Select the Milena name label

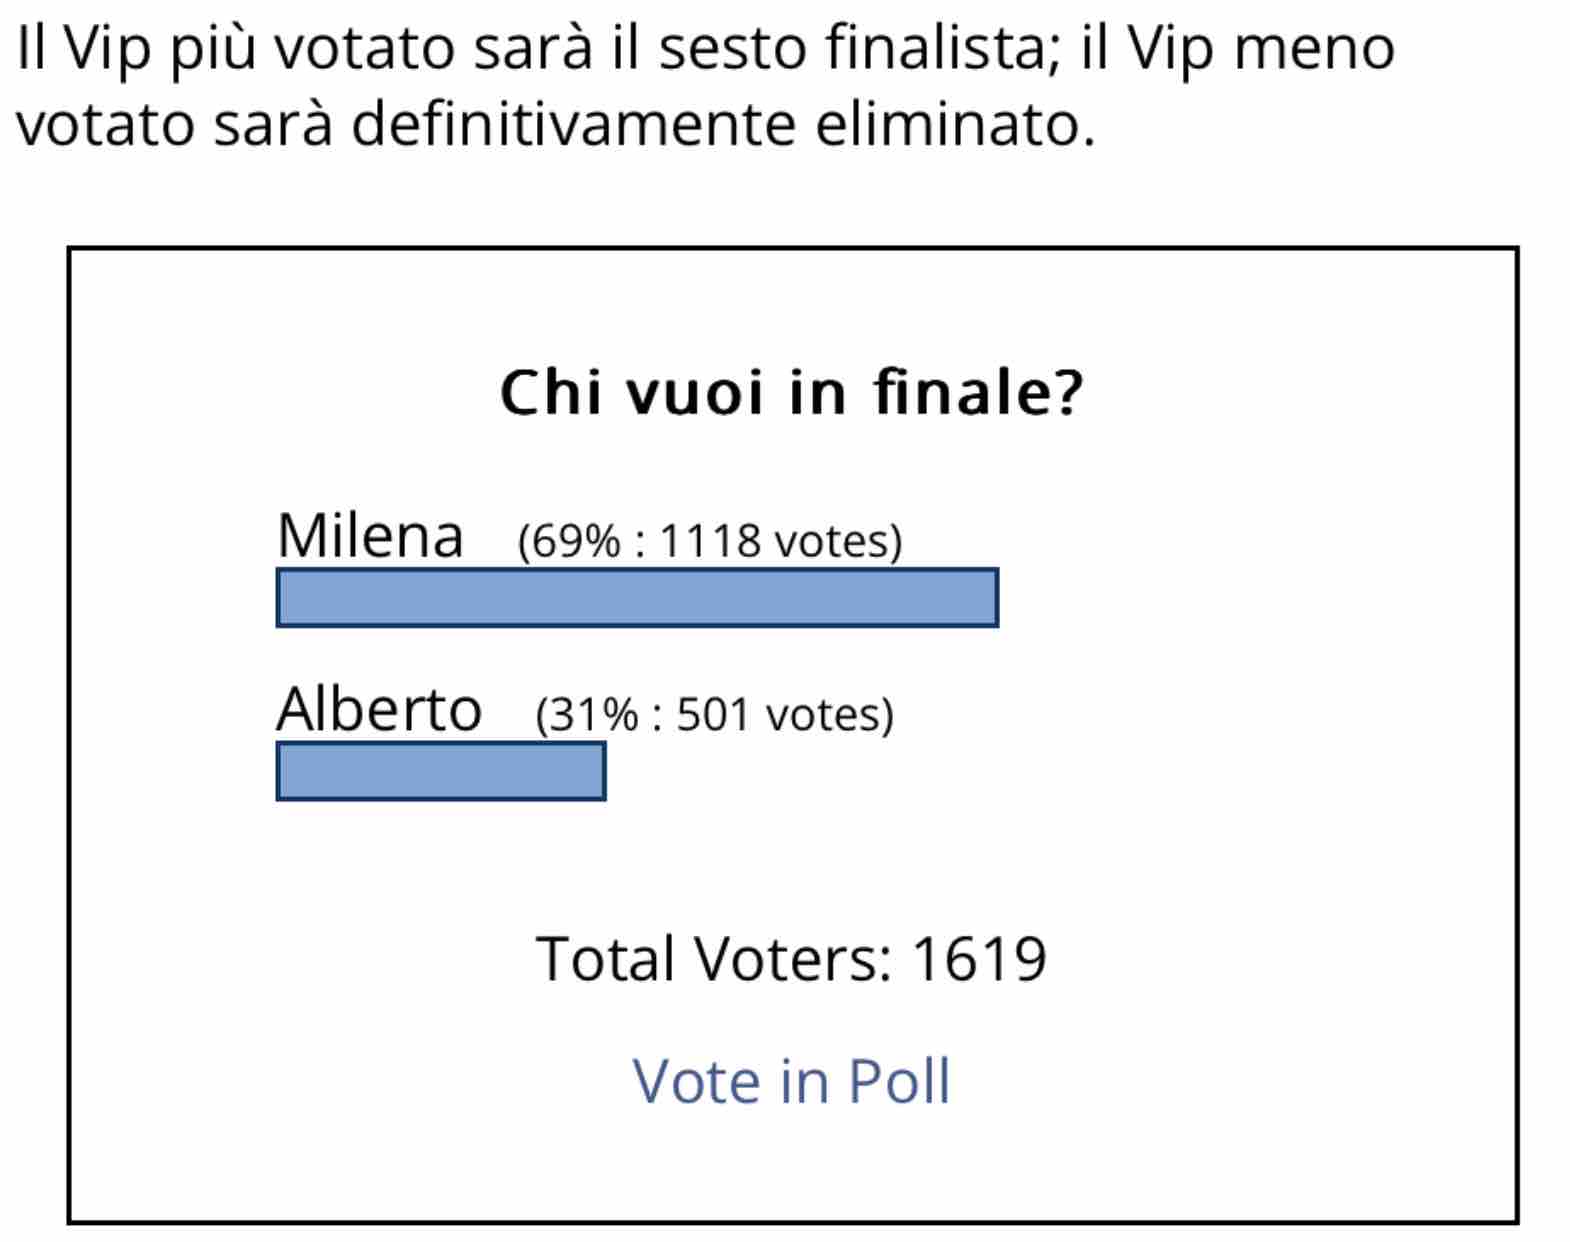[370, 536]
